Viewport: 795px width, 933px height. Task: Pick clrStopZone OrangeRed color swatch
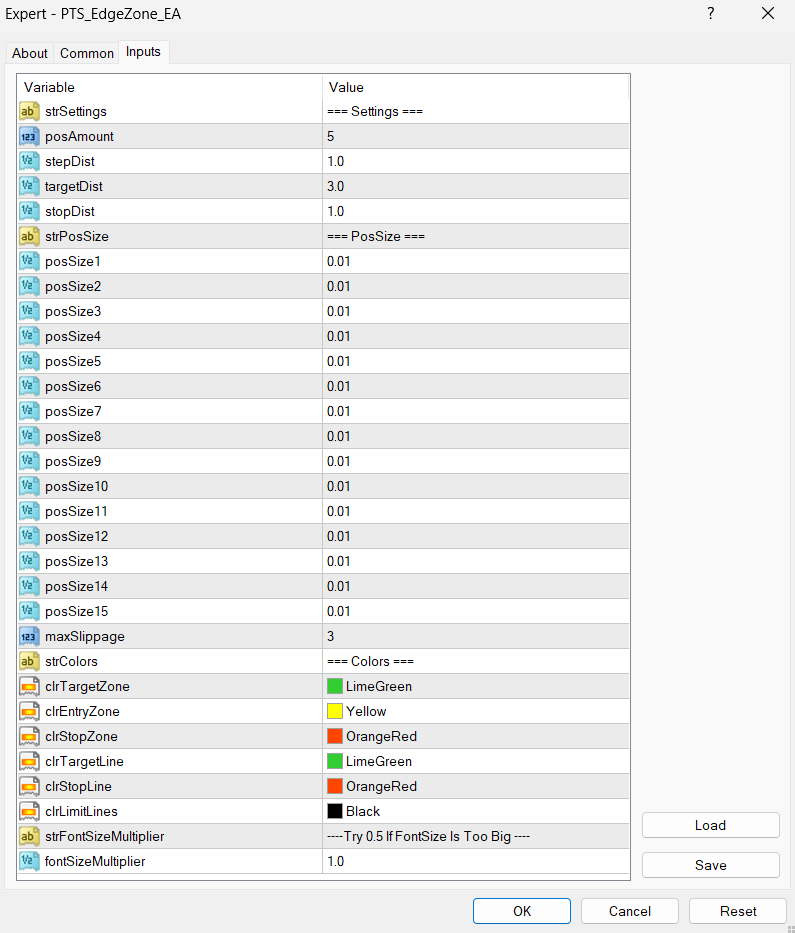pos(335,736)
